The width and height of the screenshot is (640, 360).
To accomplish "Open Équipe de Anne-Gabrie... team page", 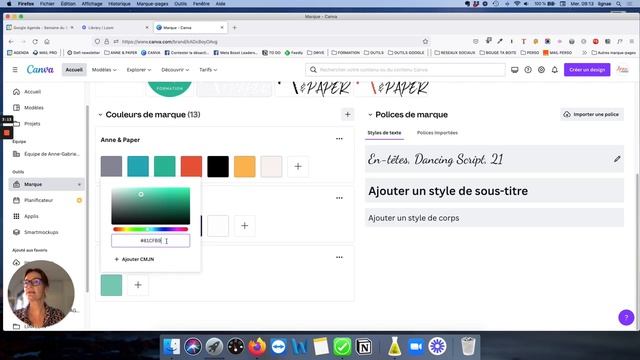I will [x=47, y=154].
